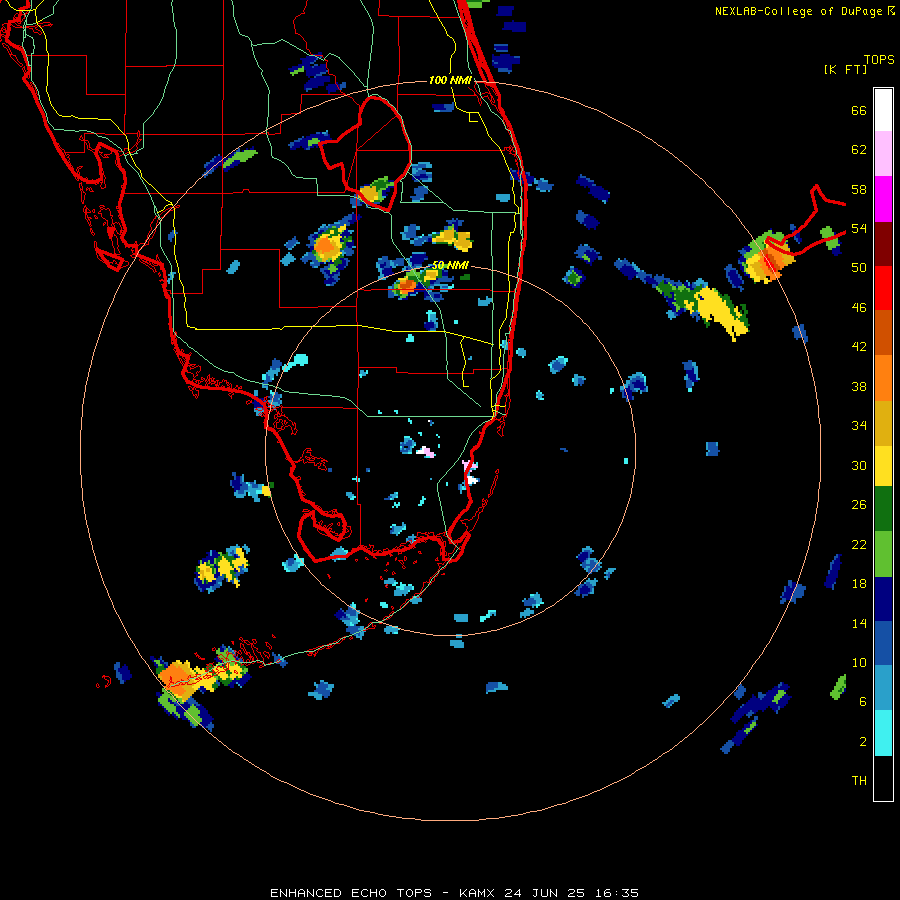
Task: Select the 26 legend value
Action: tap(859, 505)
